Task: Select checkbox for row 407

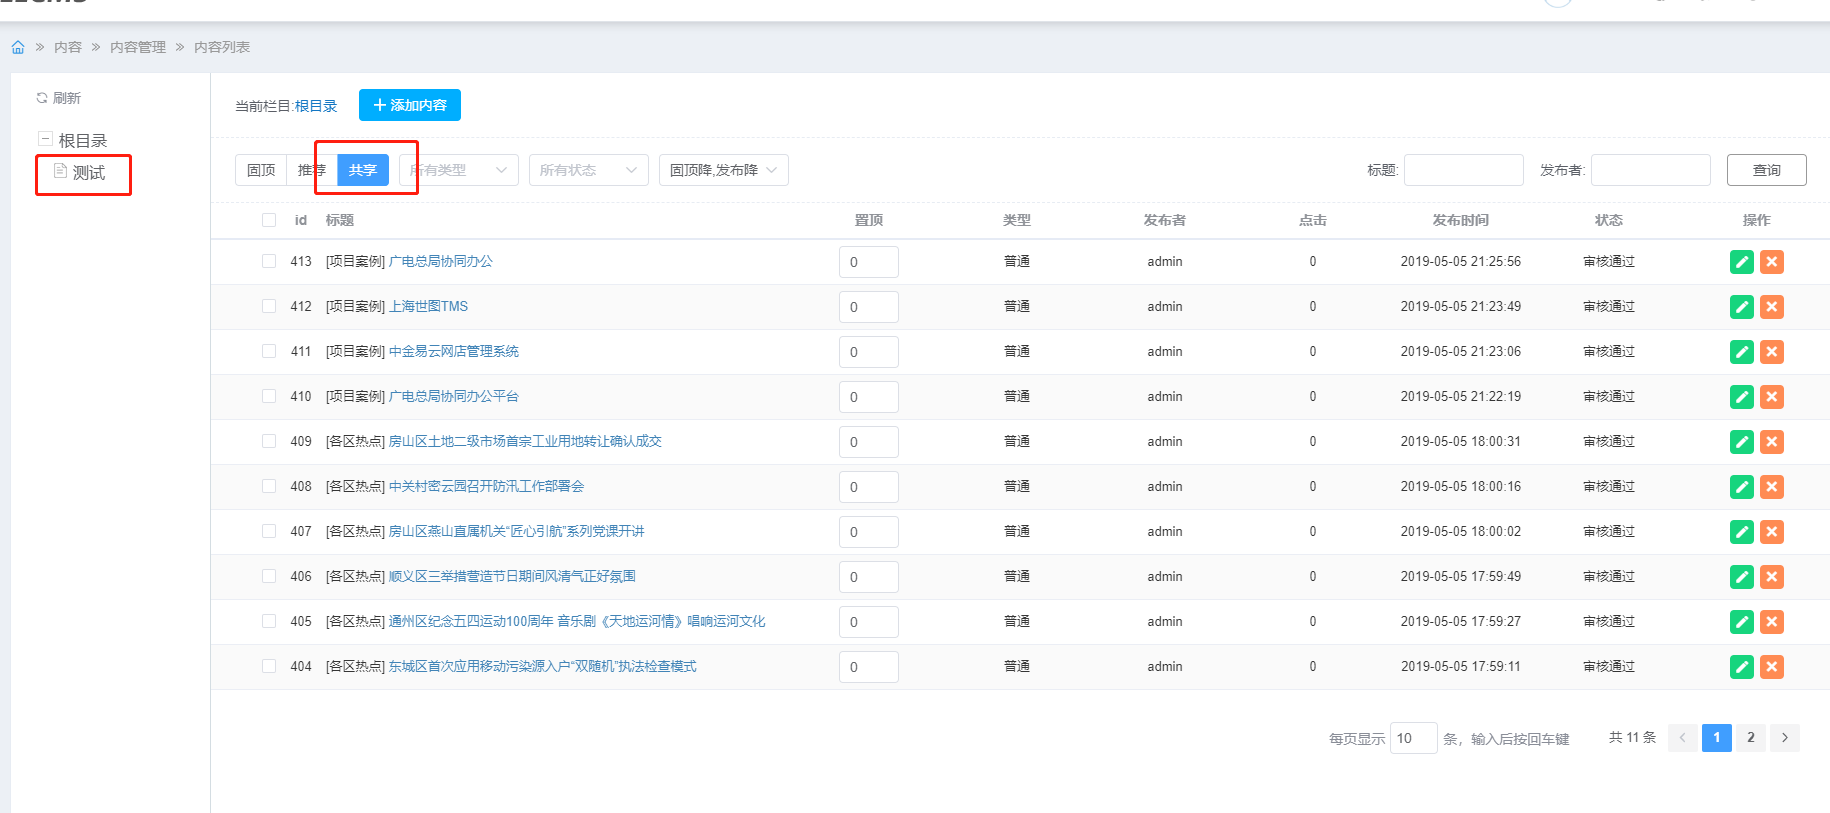Action: (269, 531)
